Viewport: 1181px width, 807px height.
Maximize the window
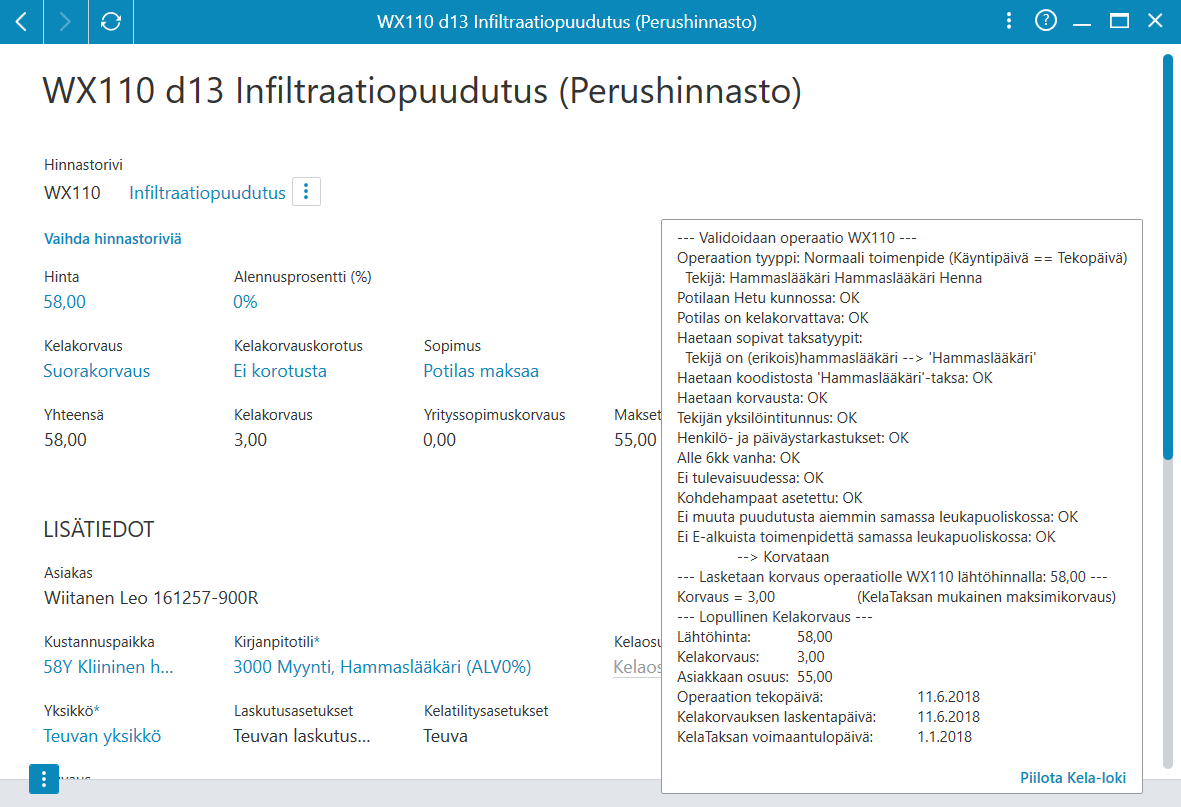(x=1119, y=21)
